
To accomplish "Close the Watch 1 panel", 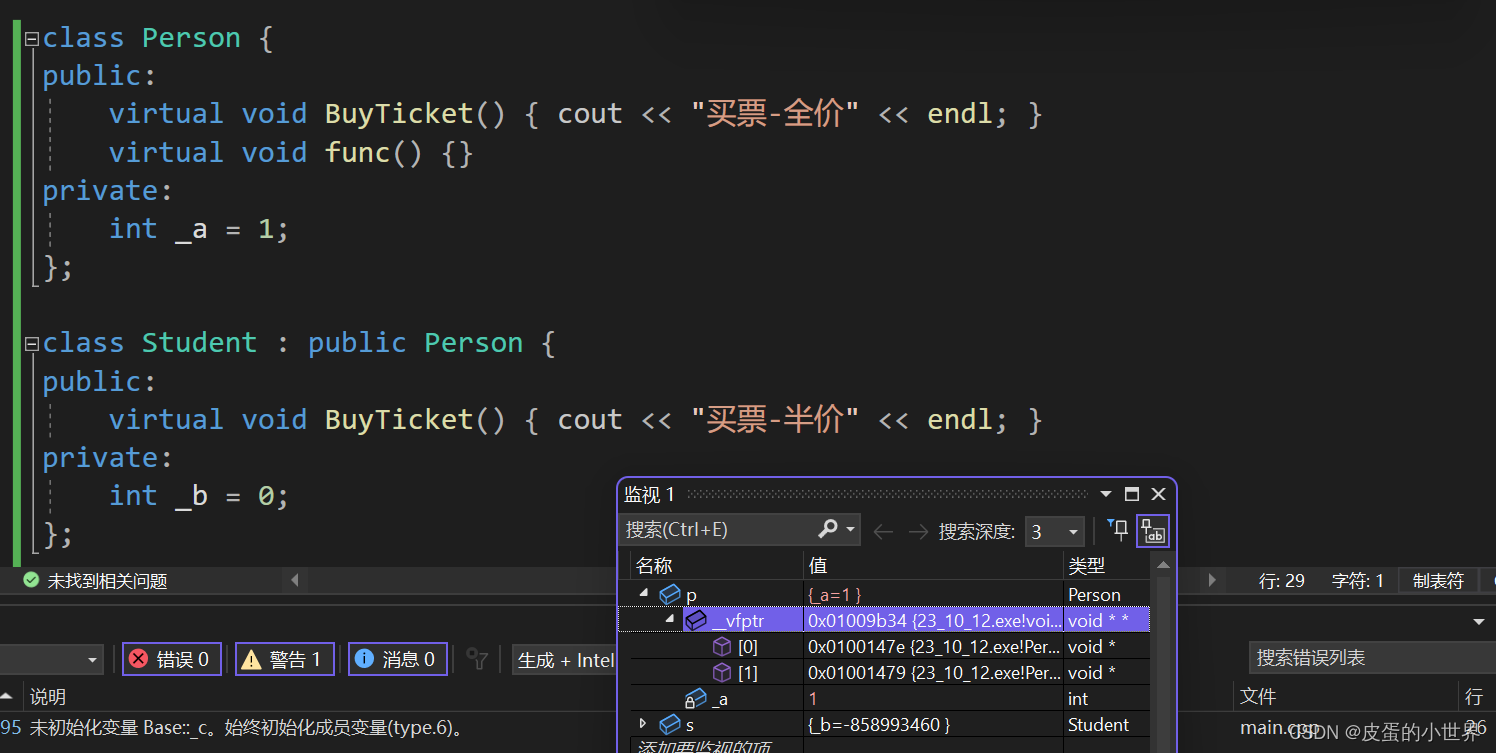I will (x=1158, y=494).
